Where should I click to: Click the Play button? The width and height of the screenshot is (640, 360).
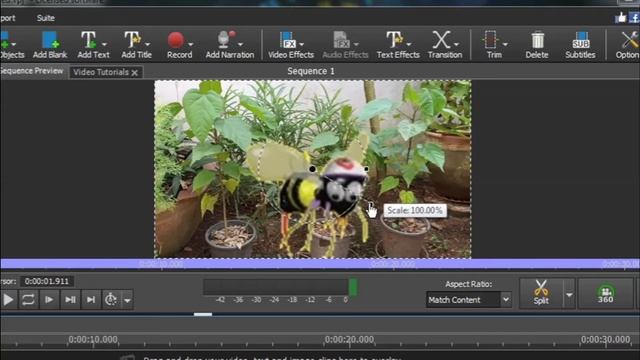pyautogui.click(x=8, y=300)
